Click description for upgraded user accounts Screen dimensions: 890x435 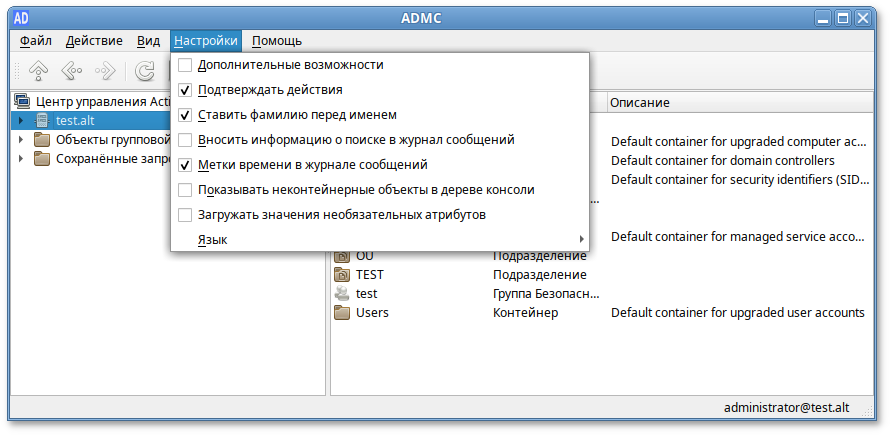pyautogui.click(x=738, y=312)
